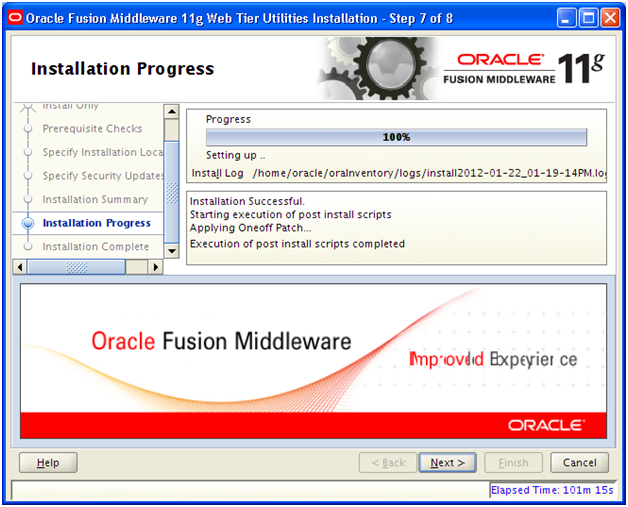Viewport: 628px width, 507px height.
Task: Select Specify Installation Location step
Action: (x=103, y=152)
